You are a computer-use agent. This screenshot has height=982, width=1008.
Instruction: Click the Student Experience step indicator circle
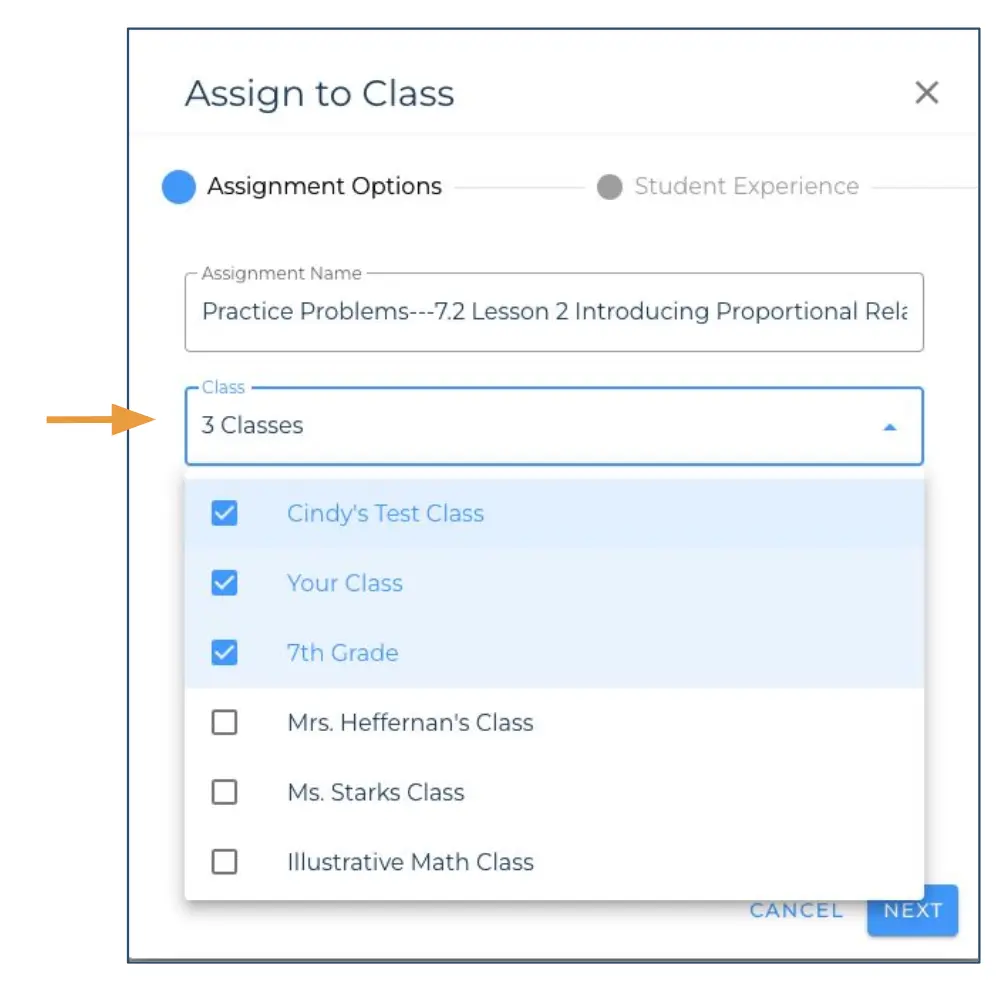point(610,186)
